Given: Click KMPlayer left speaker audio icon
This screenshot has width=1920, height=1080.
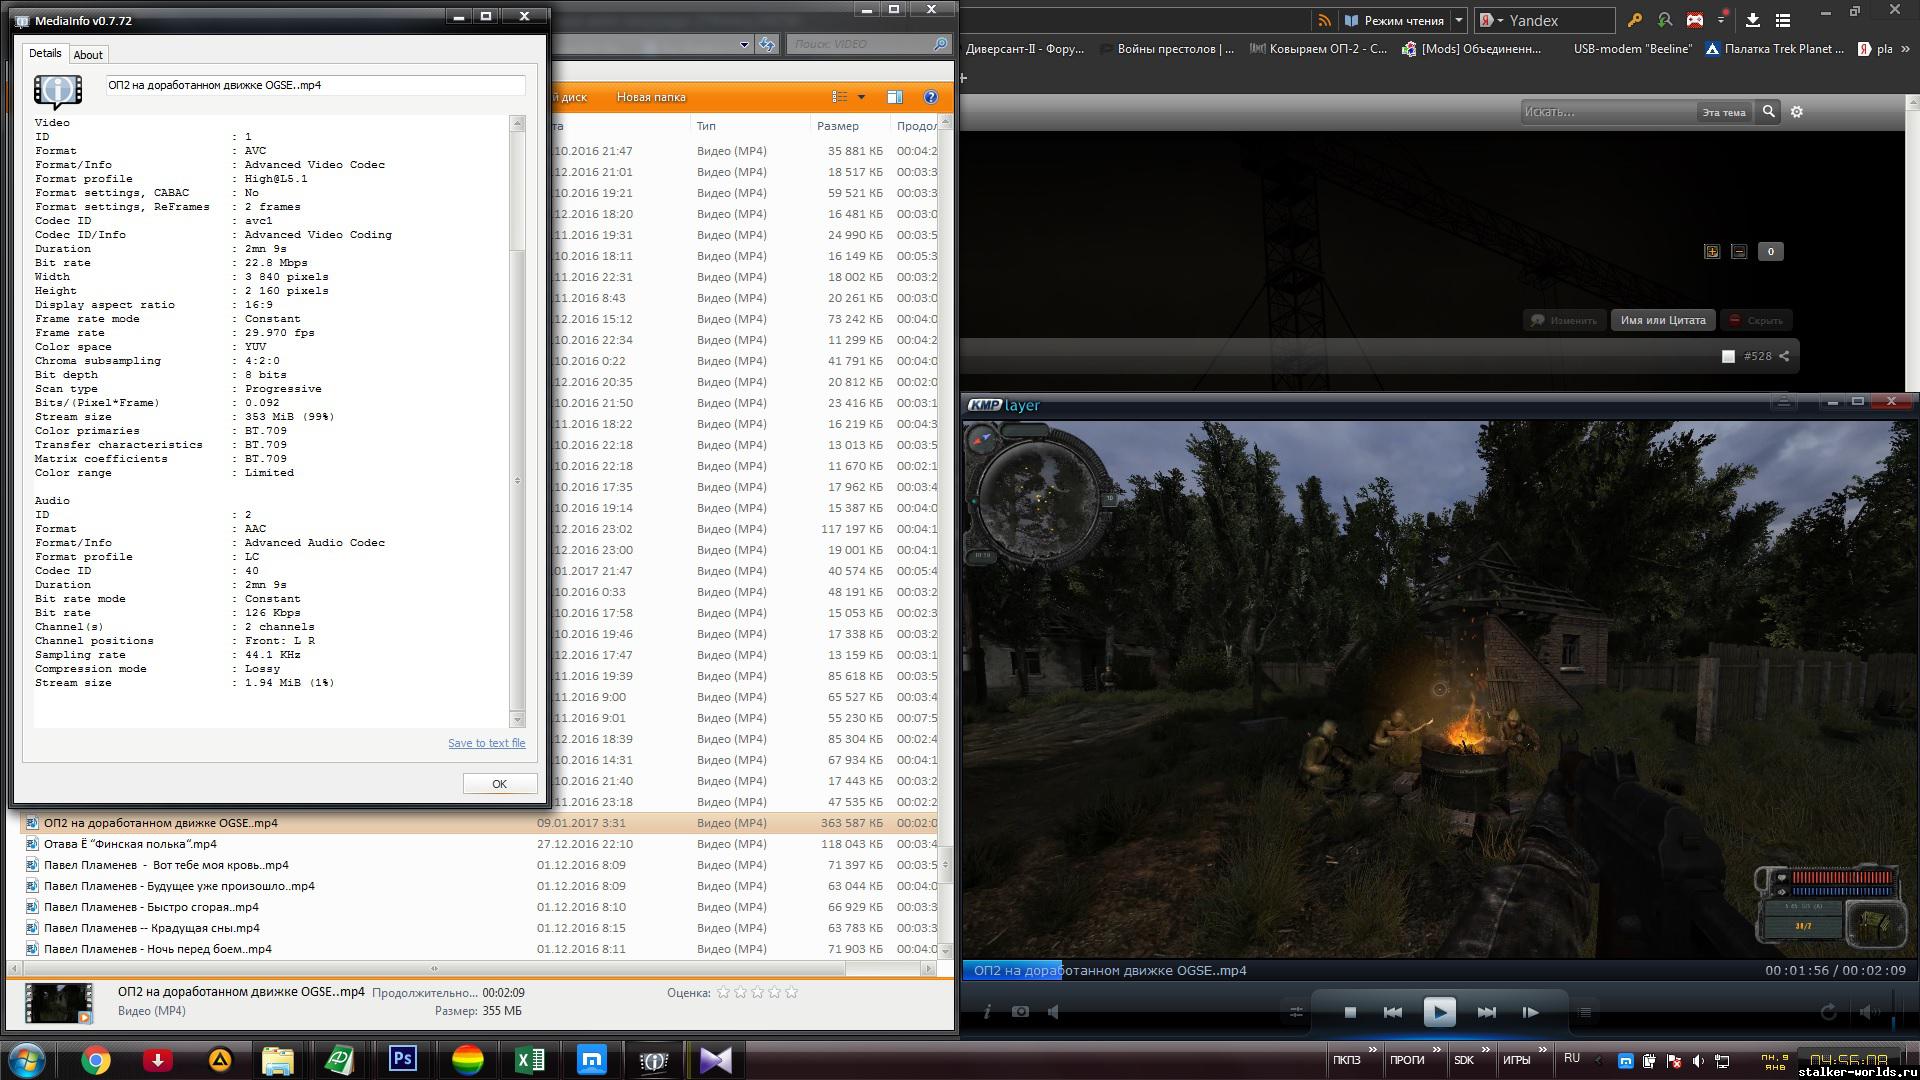Looking at the screenshot, I should 1053,1012.
